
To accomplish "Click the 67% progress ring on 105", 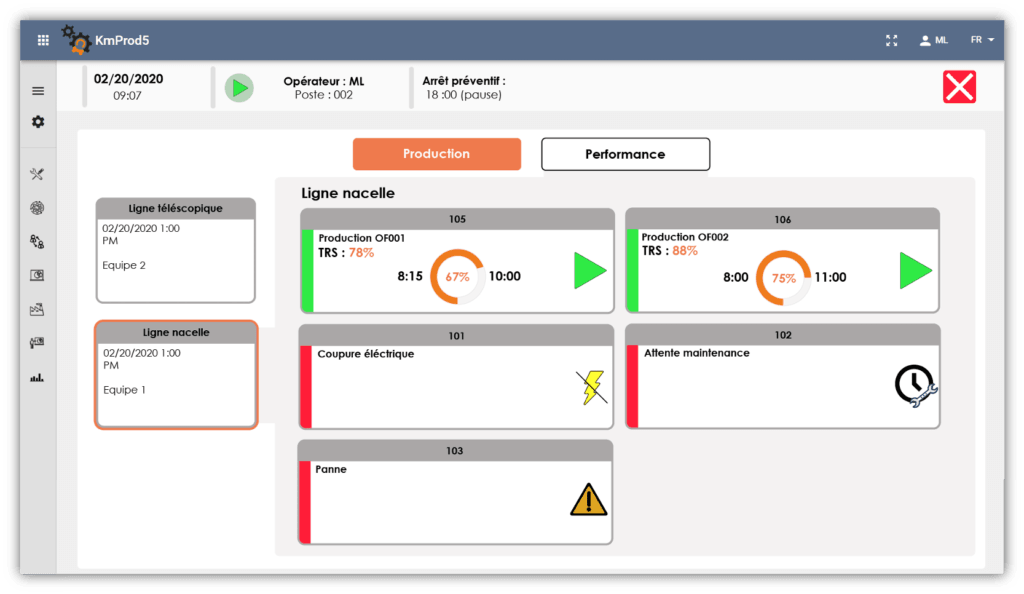I will tap(457, 277).
